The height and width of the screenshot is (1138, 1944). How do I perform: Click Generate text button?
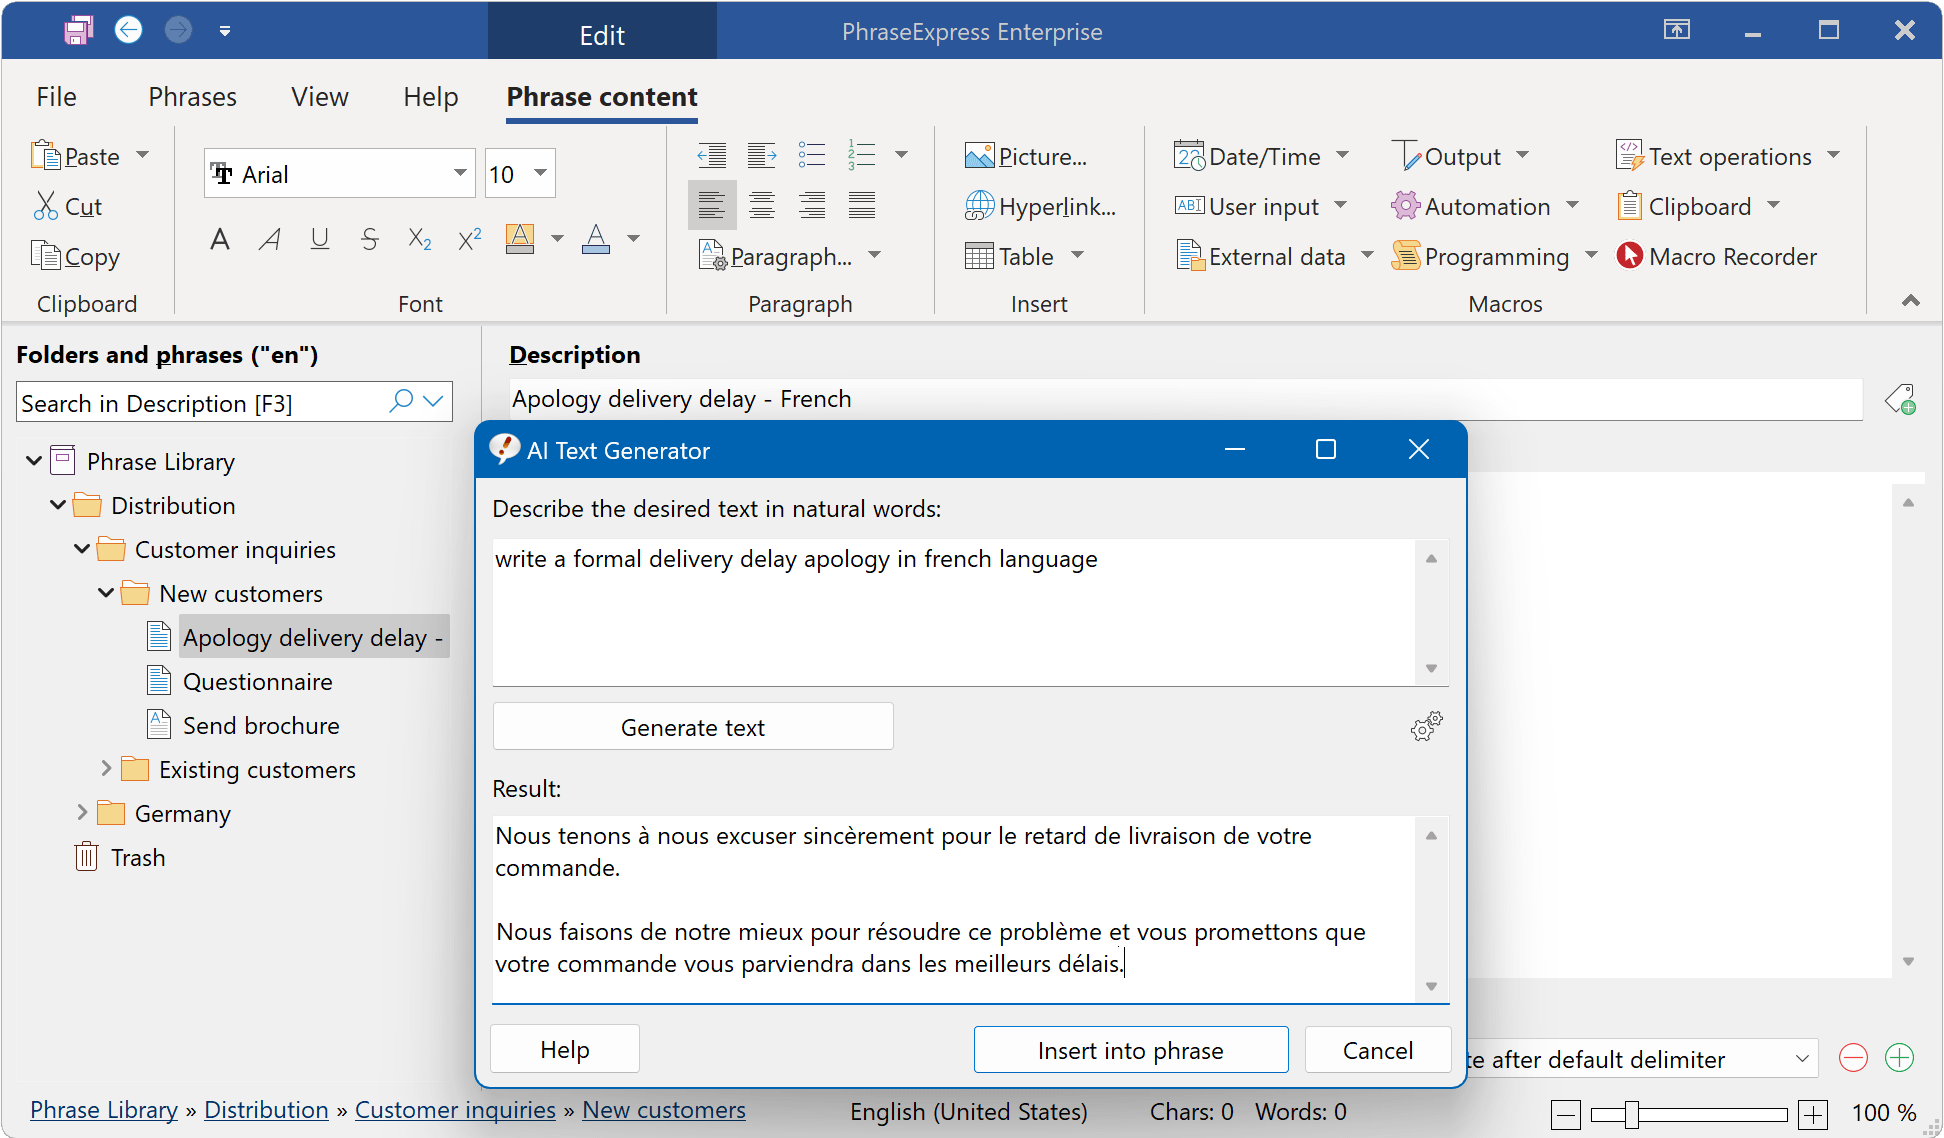tap(692, 728)
